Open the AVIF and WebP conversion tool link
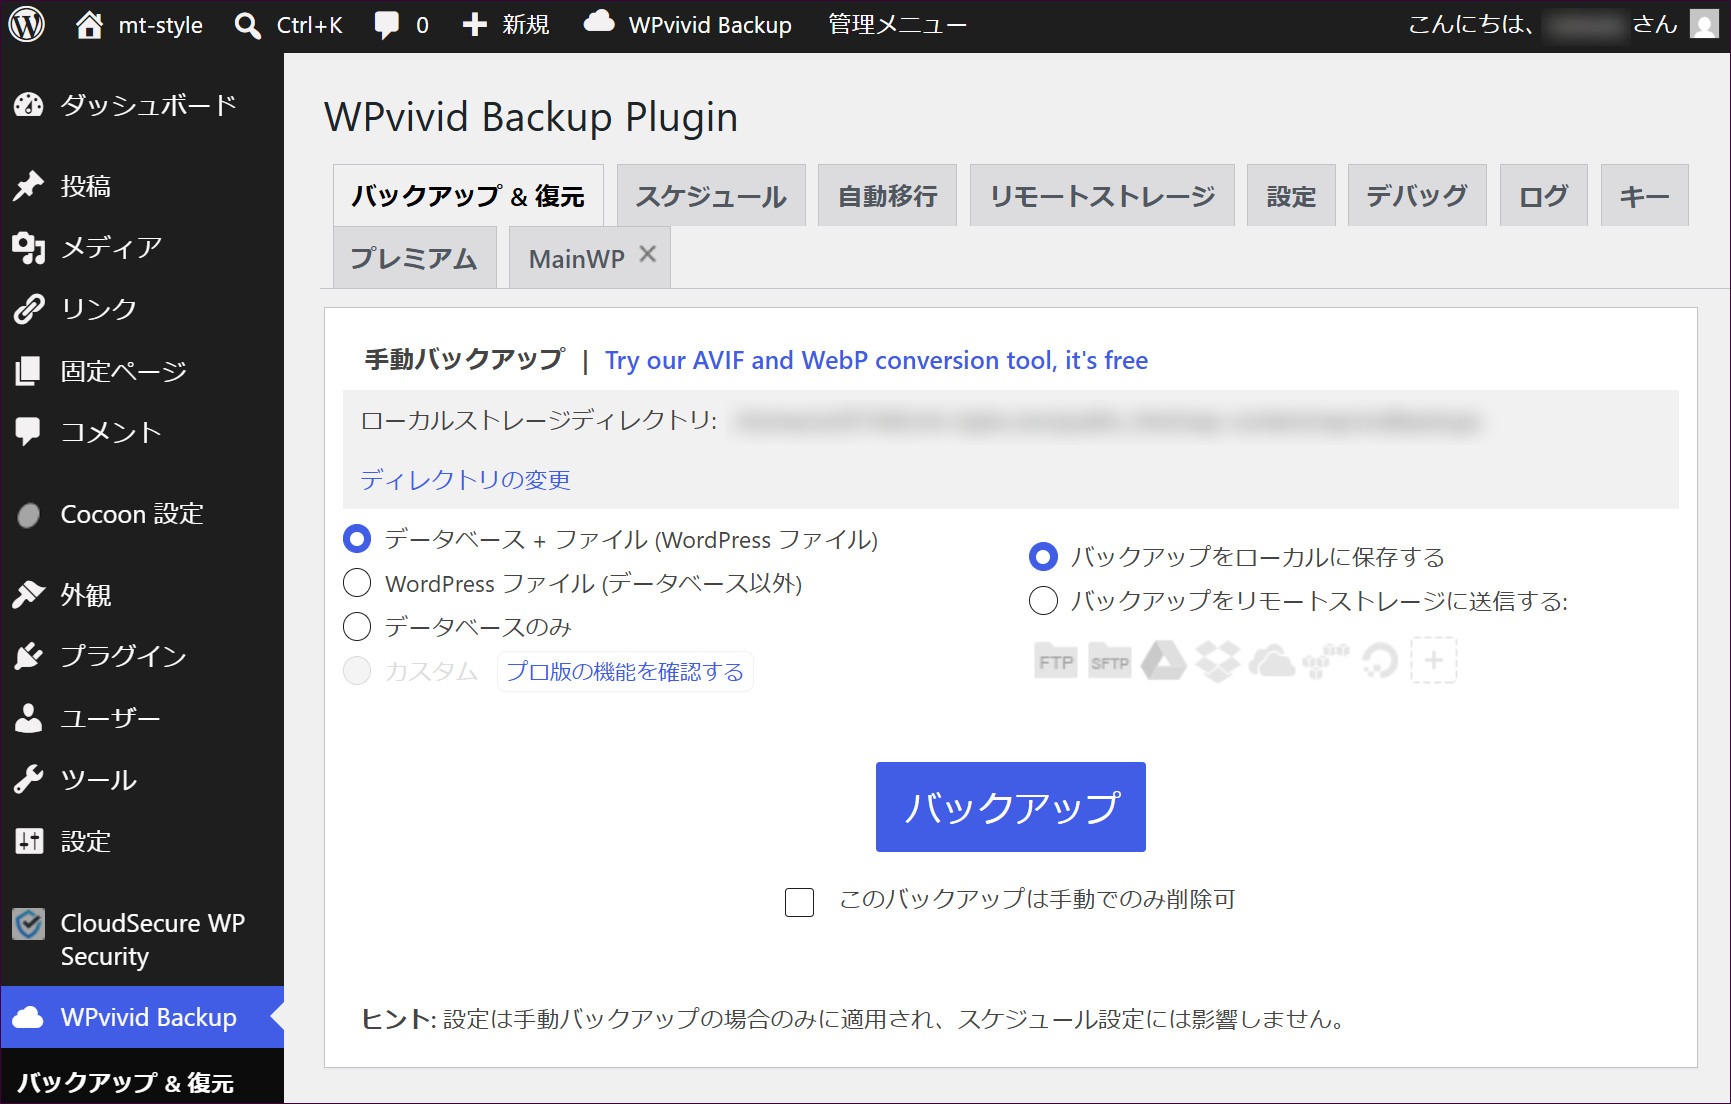 (876, 360)
